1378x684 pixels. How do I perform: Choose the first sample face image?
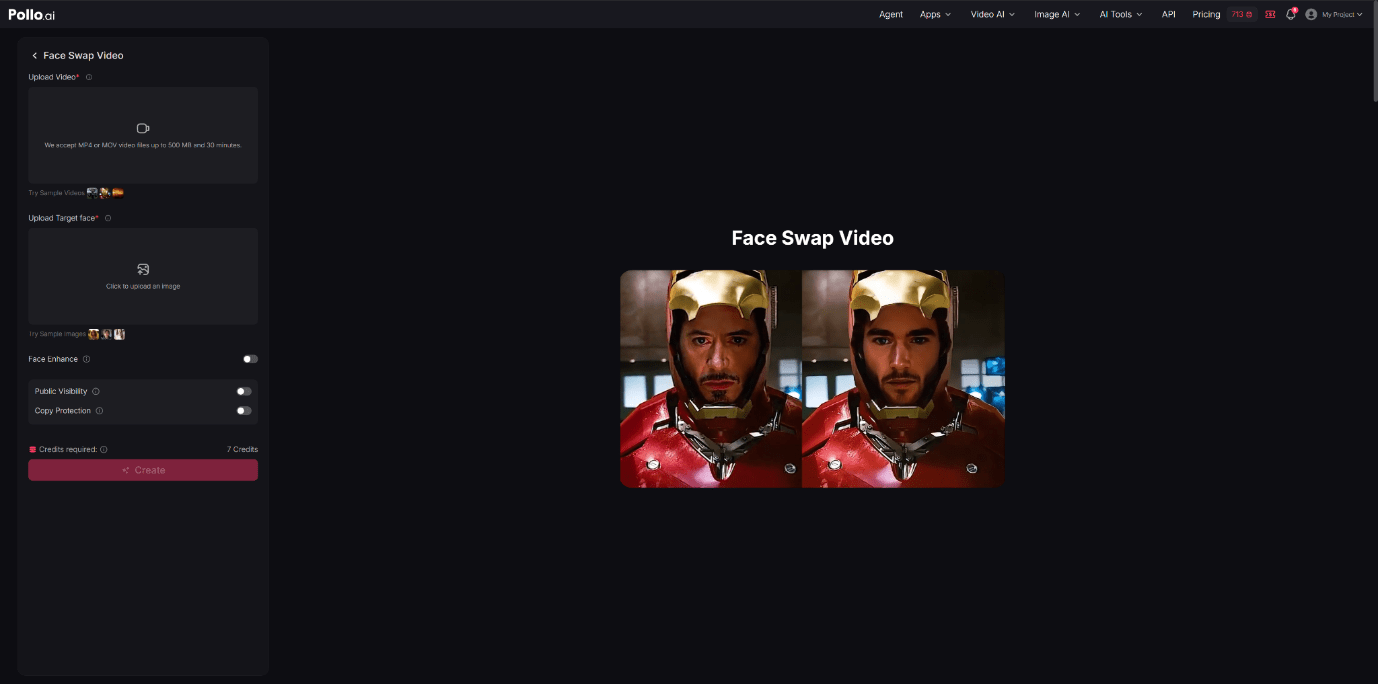click(x=94, y=334)
